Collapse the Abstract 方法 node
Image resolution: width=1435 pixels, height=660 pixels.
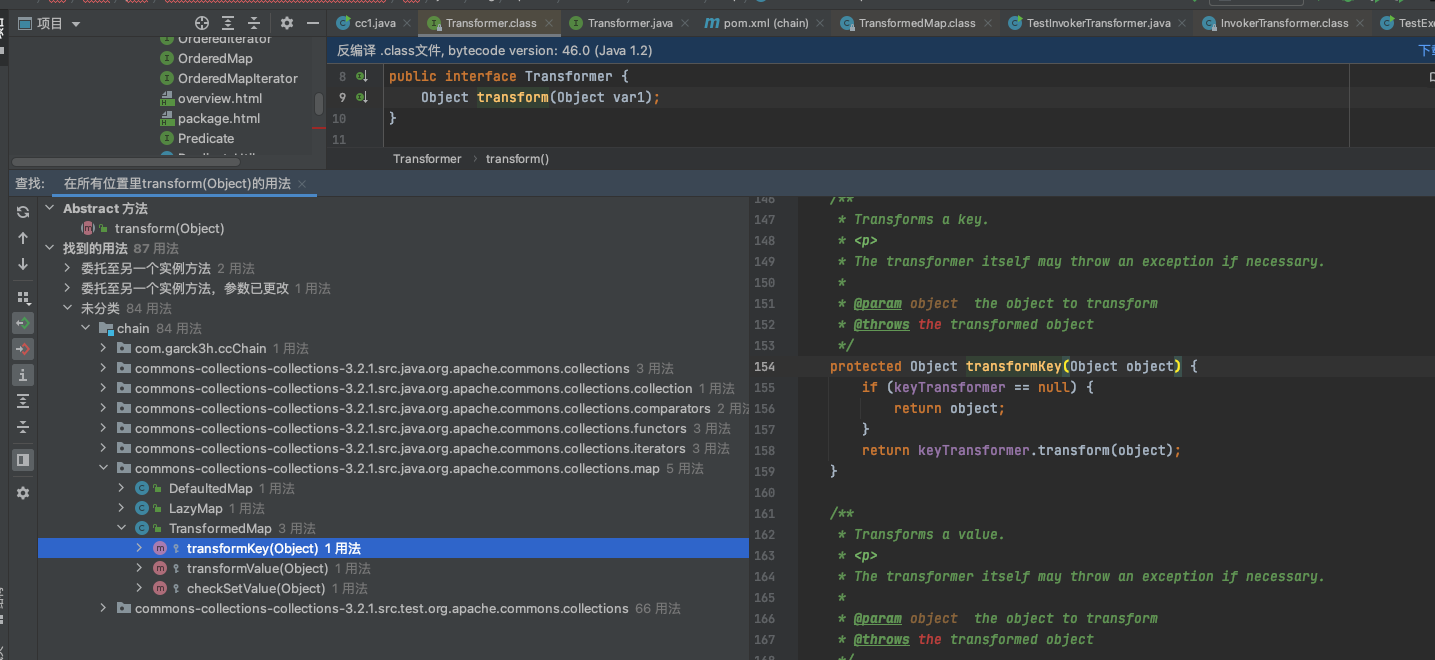coord(50,208)
